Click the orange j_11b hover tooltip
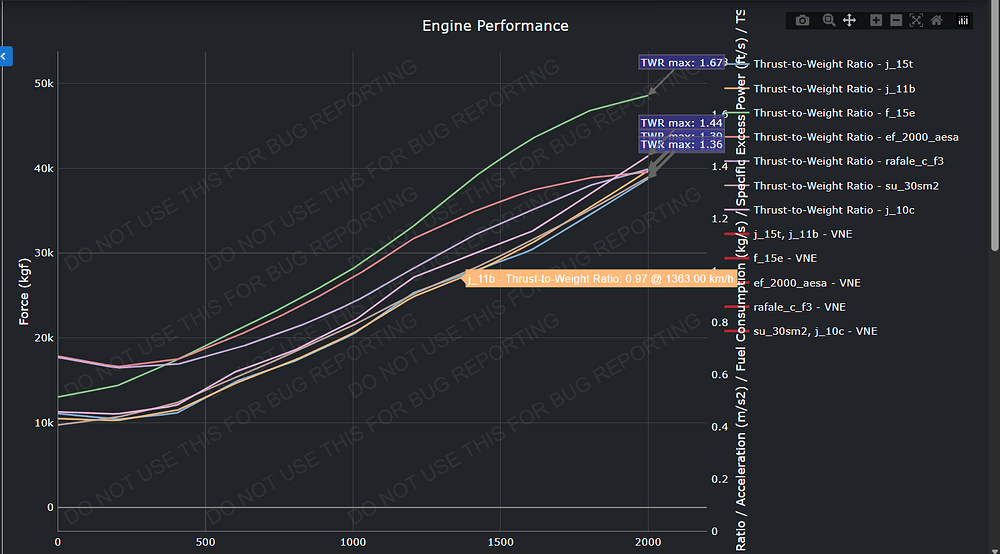The image size is (1000, 554). click(600, 279)
